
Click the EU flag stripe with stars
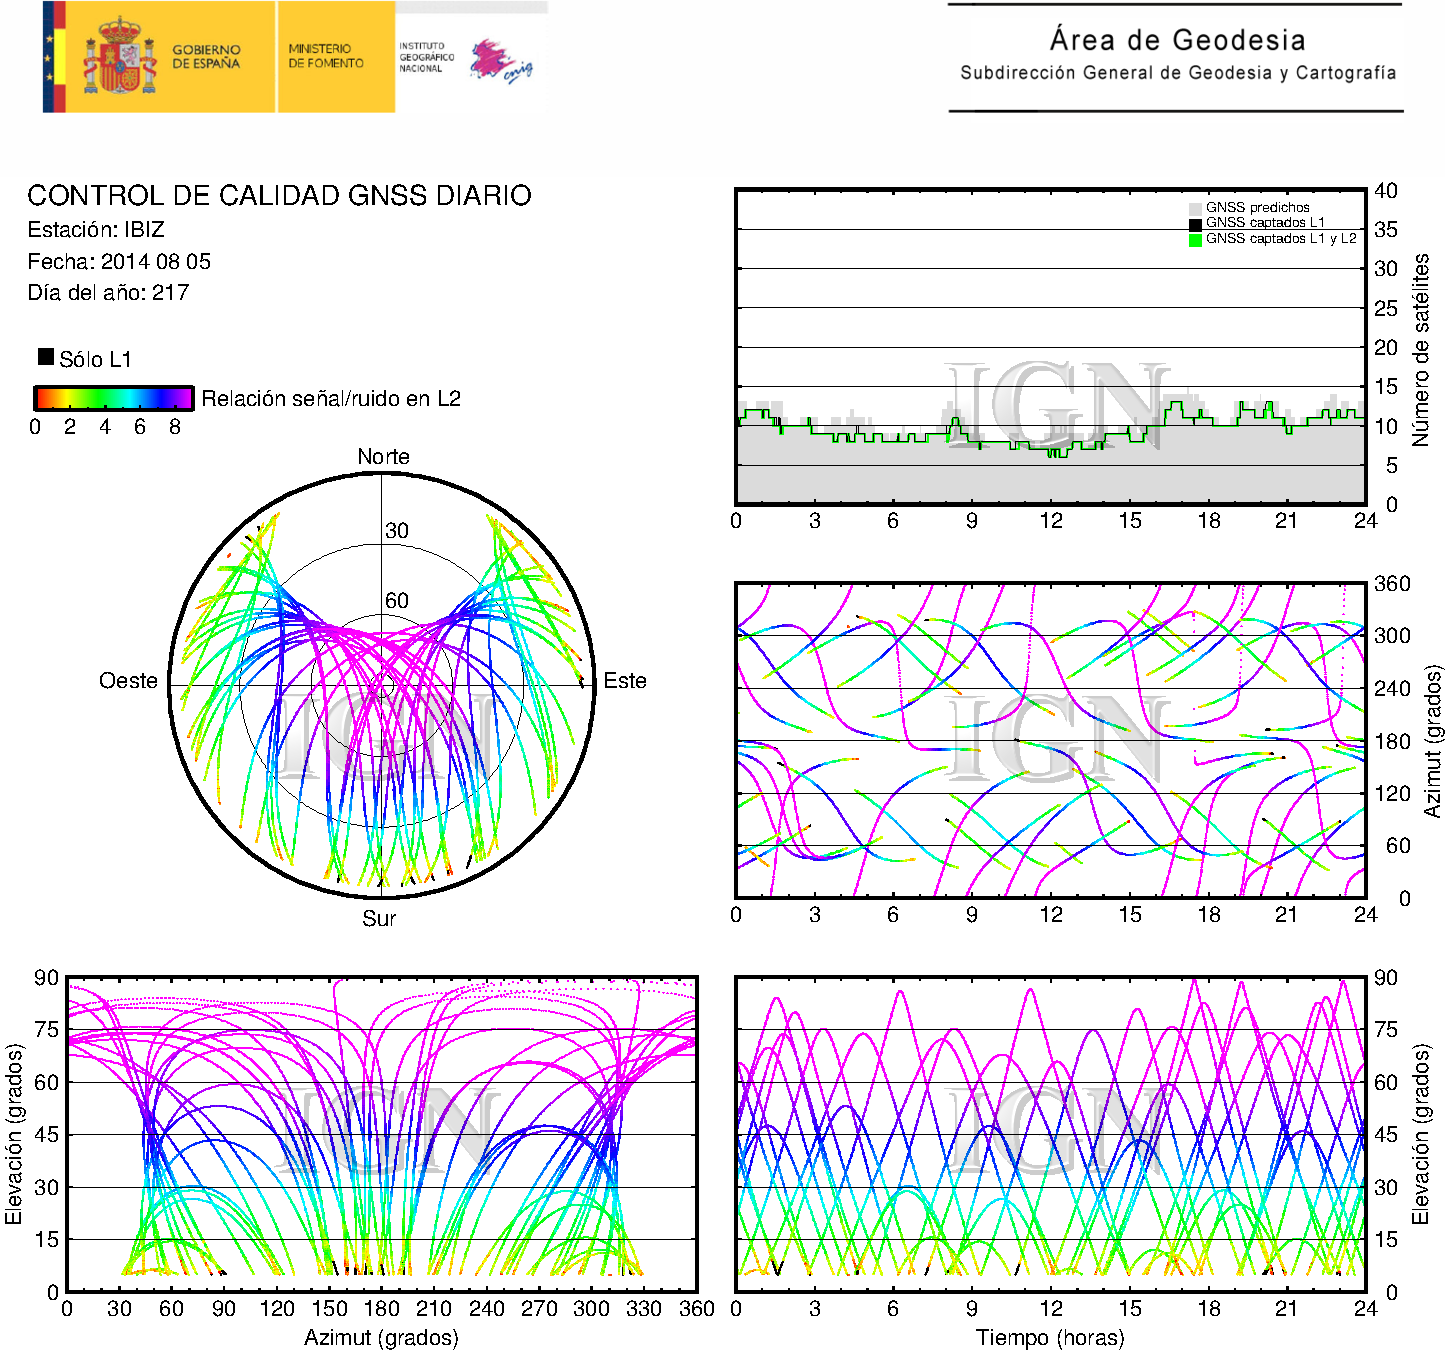click(x=49, y=57)
